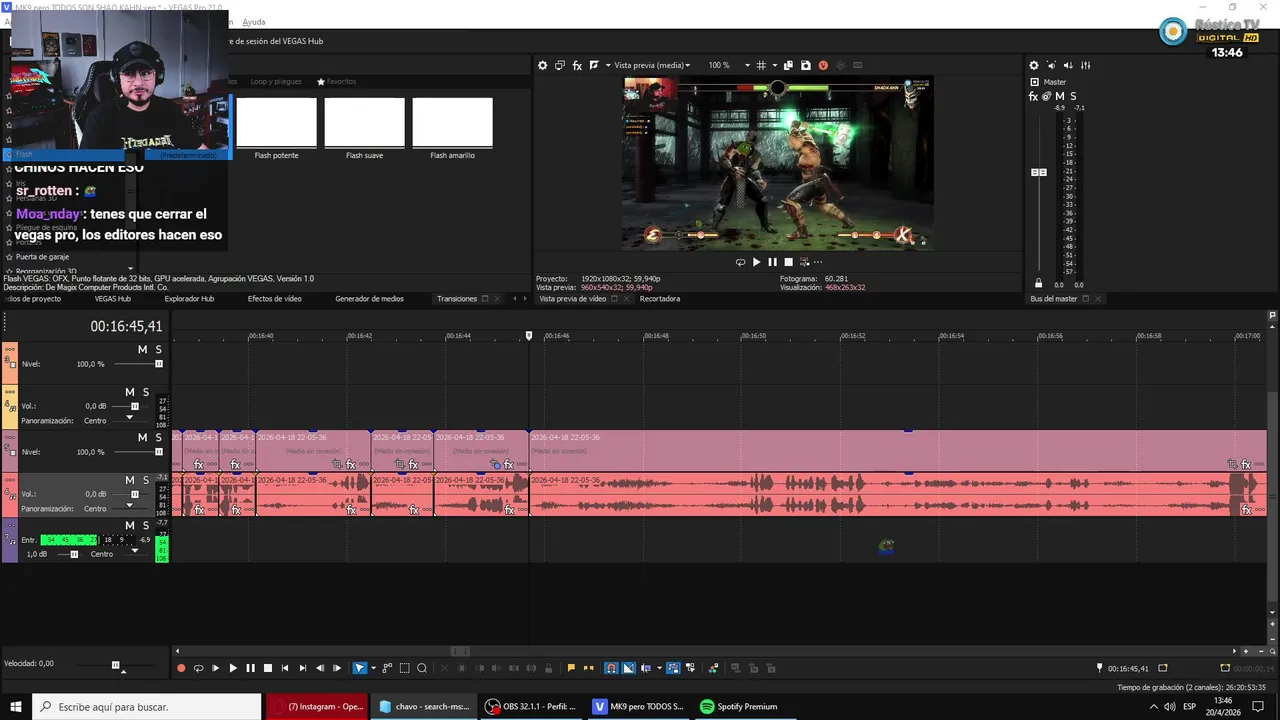The height and width of the screenshot is (720, 1280).
Task: Expand track 7 options arrow beside Centro
Action: (x=135, y=551)
